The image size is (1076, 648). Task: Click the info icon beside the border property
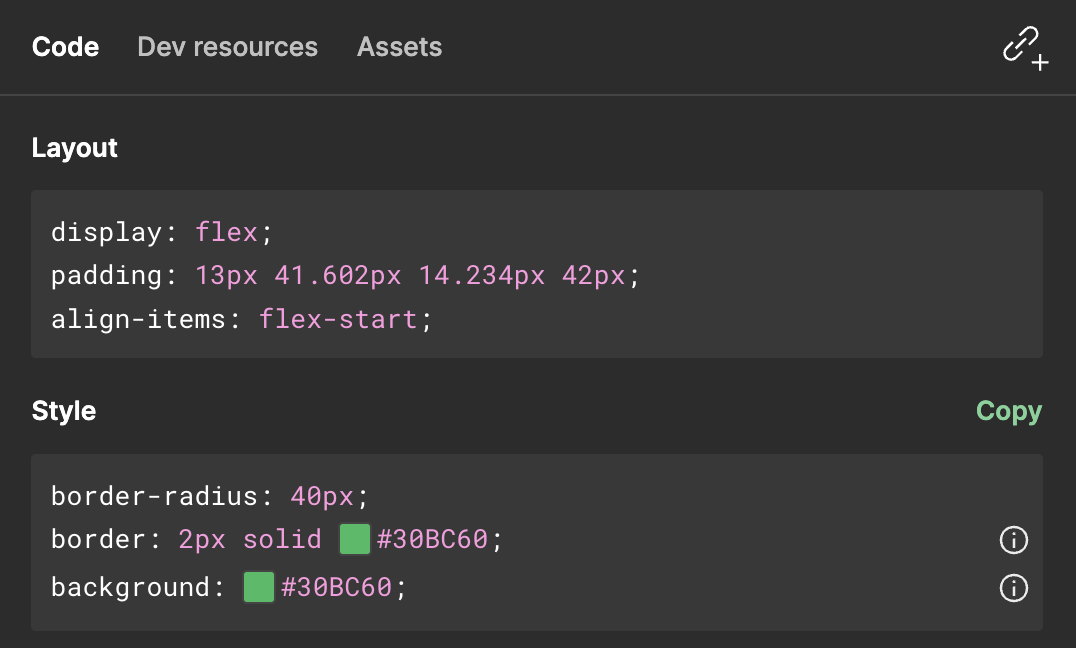[1013, 540]
